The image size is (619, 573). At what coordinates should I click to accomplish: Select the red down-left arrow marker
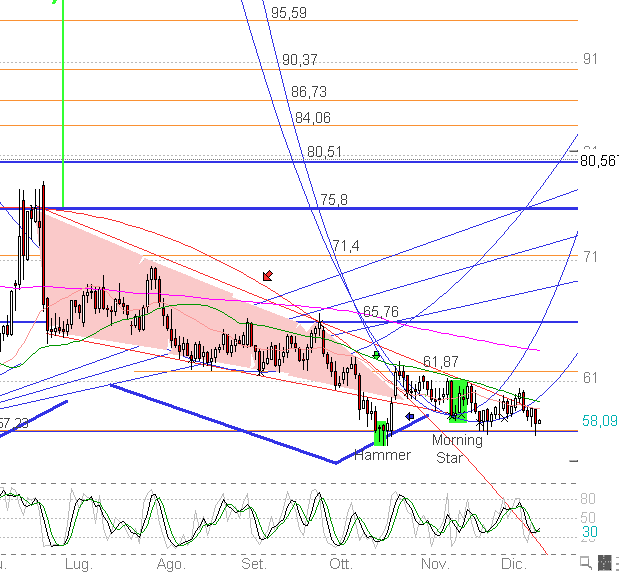pyautogui.click(x=267, y=275)
